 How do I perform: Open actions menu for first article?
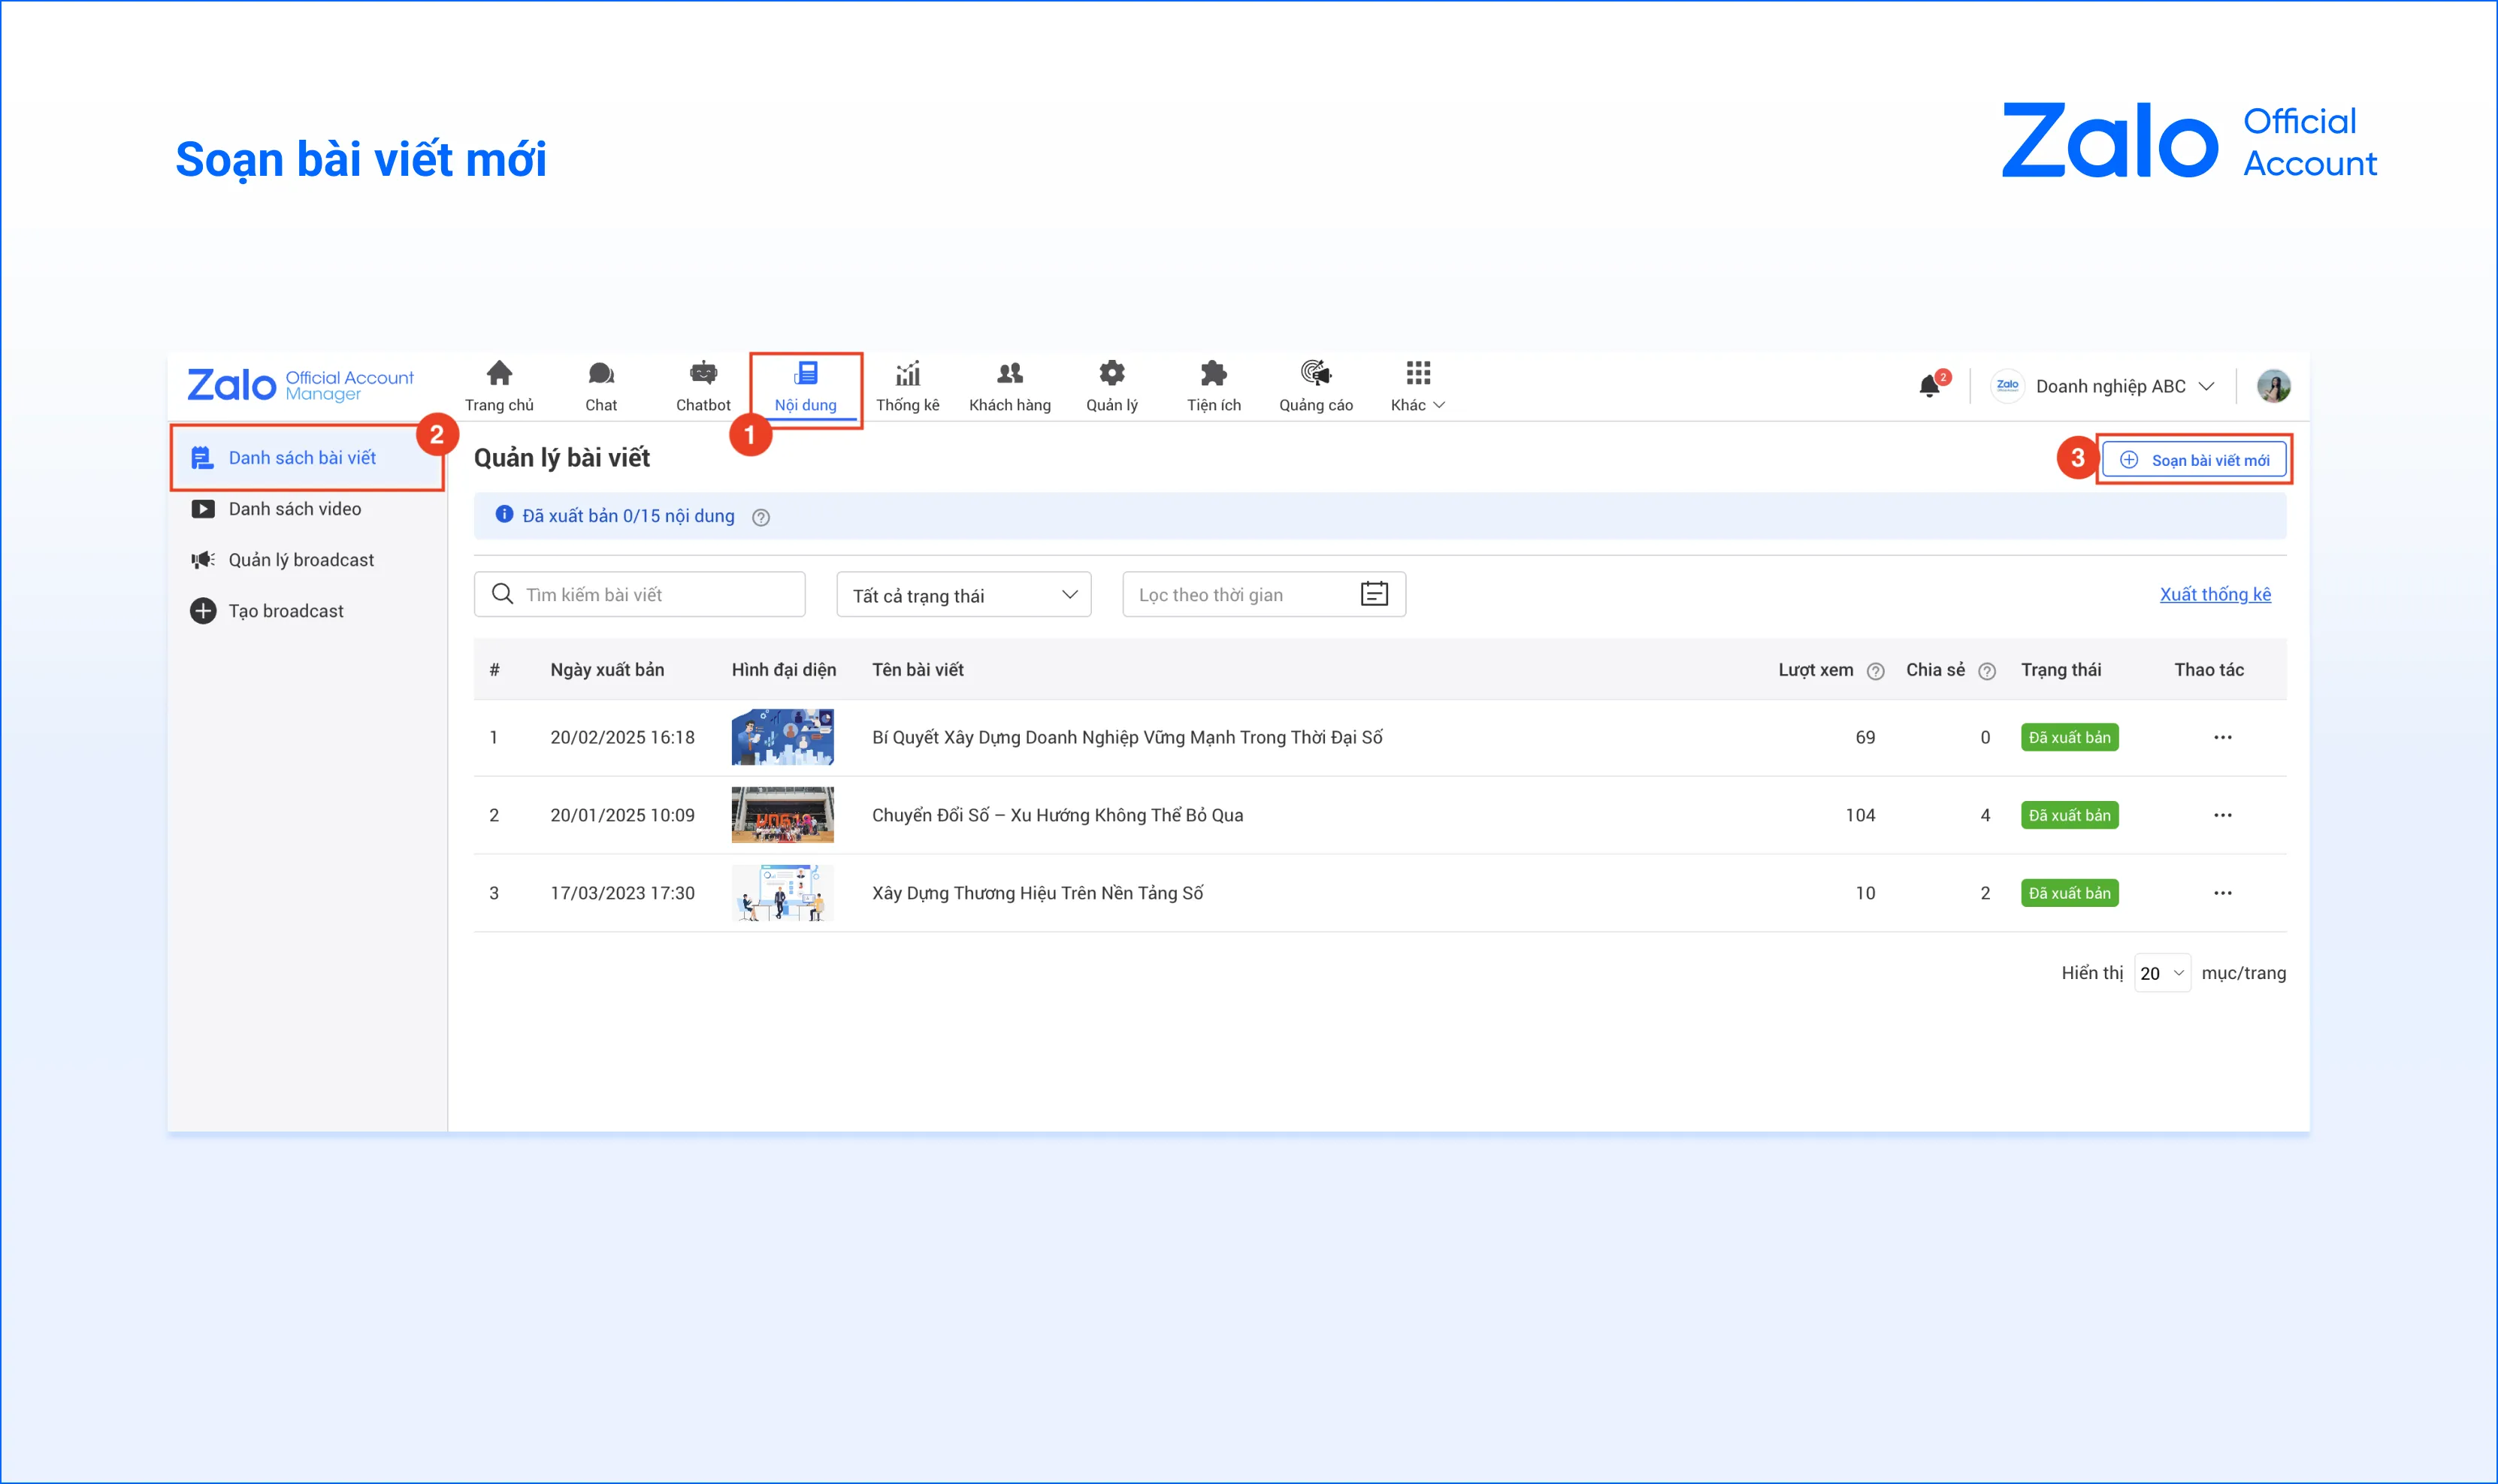point(2222,738)
